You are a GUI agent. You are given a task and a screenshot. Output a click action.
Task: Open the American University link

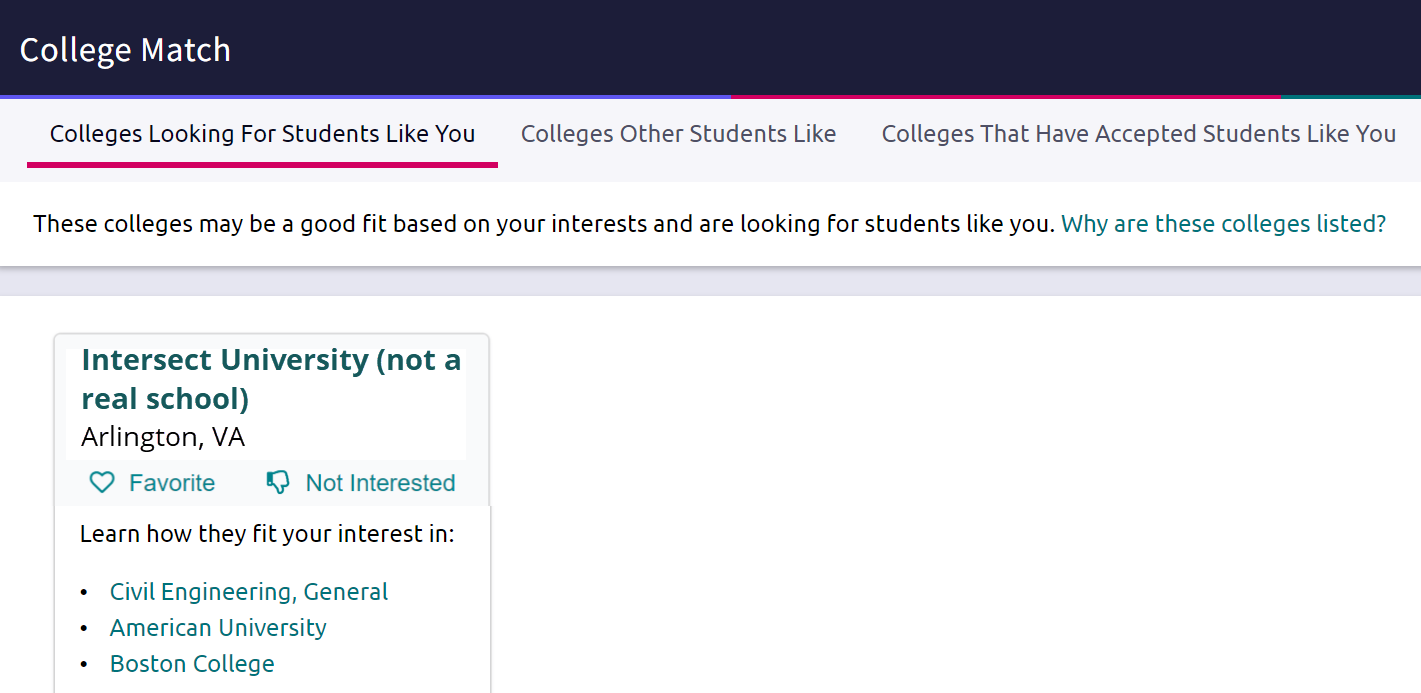click(217, 627)
